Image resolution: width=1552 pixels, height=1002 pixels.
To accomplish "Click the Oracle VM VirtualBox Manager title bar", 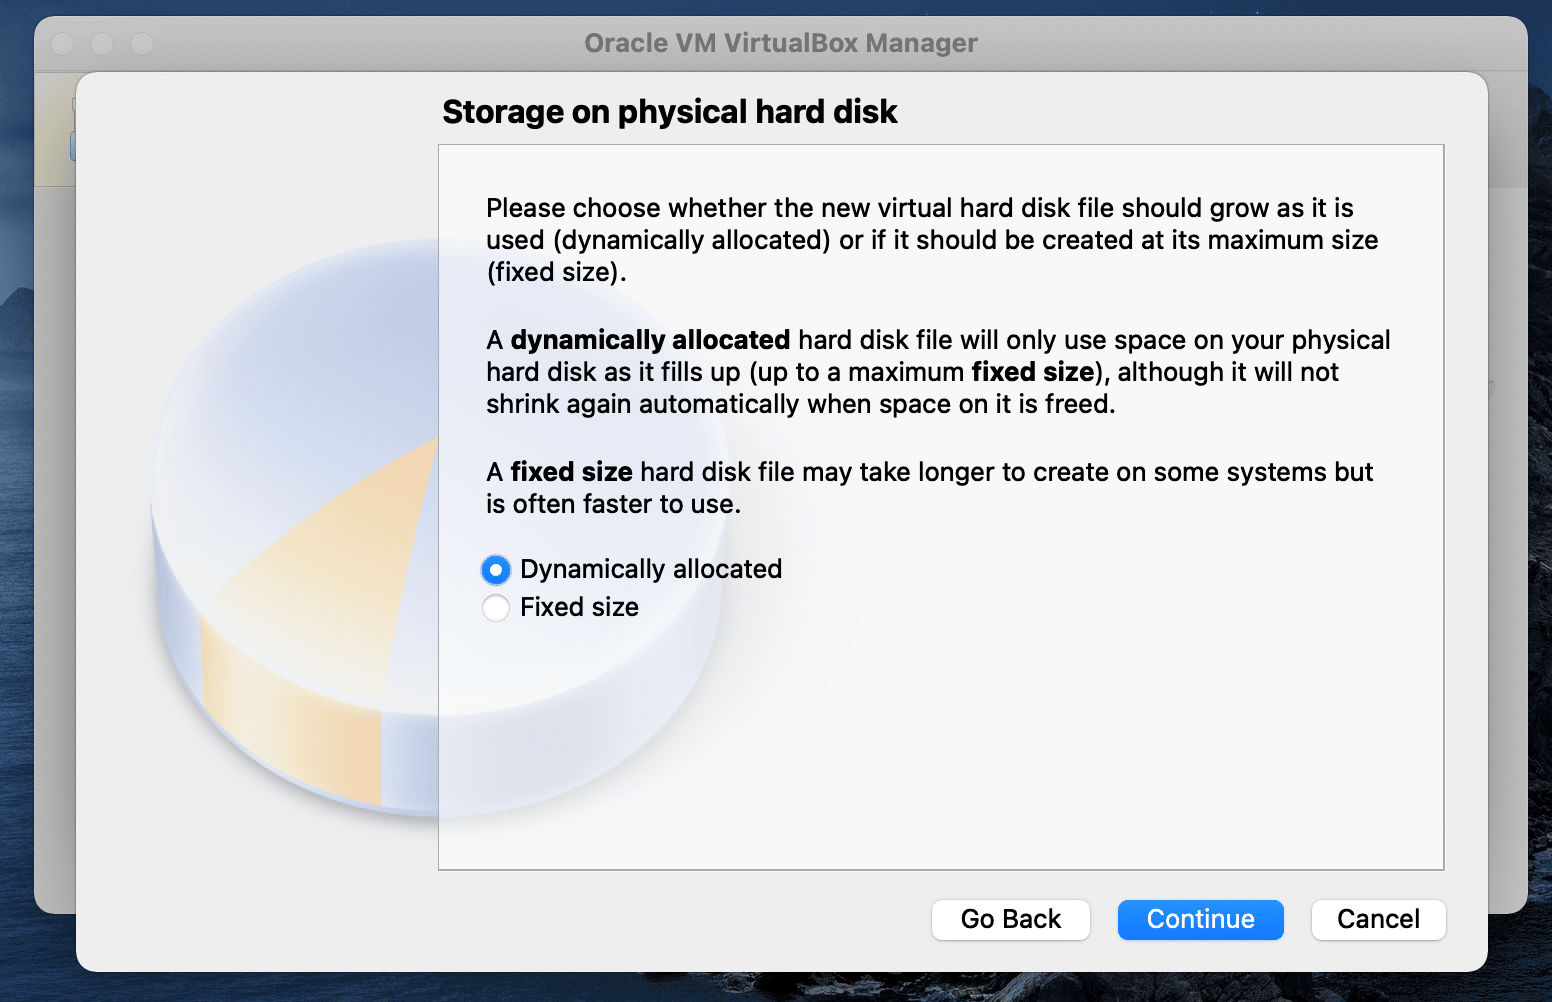I will point(780,43).
